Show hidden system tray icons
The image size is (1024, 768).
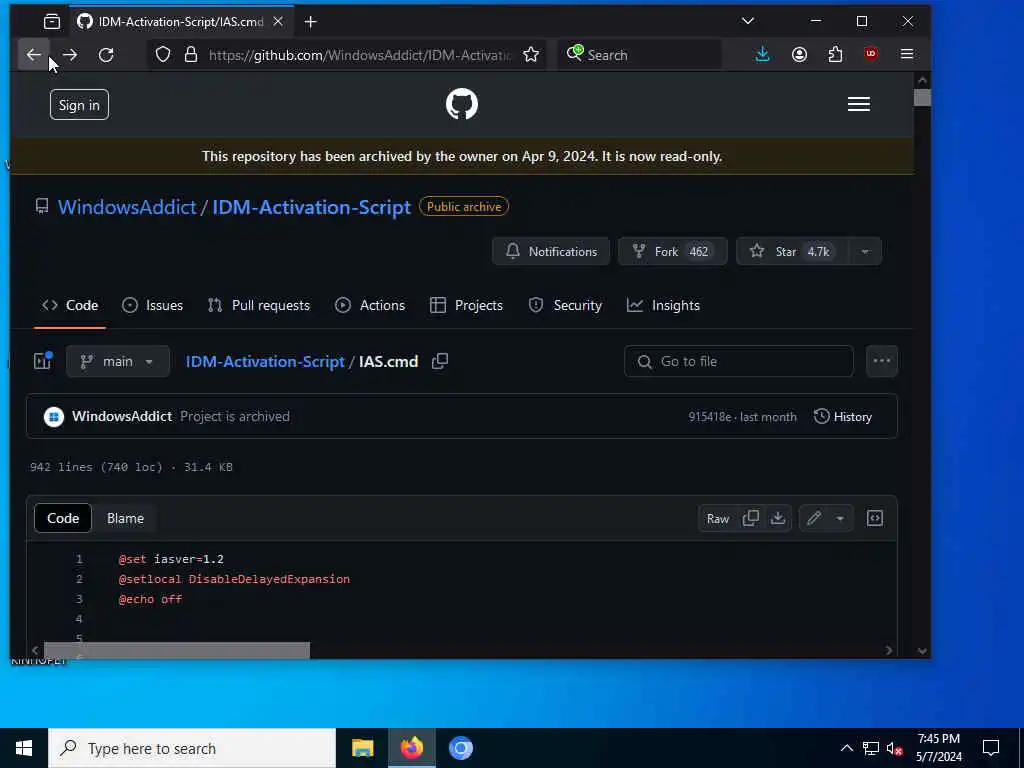tap(846, 748)
